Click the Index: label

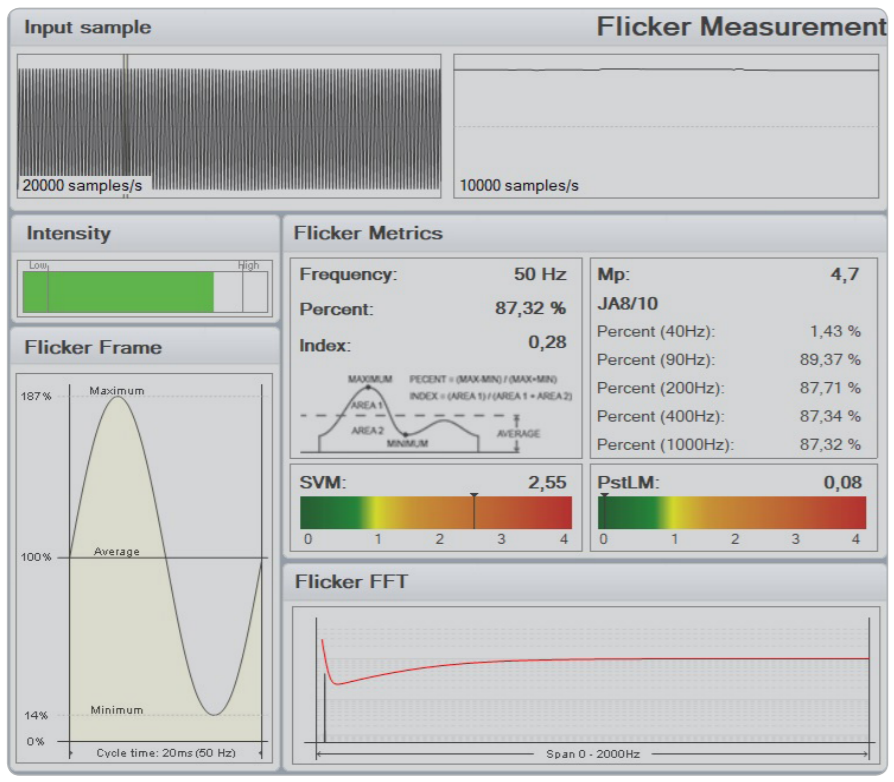[325, 345]
